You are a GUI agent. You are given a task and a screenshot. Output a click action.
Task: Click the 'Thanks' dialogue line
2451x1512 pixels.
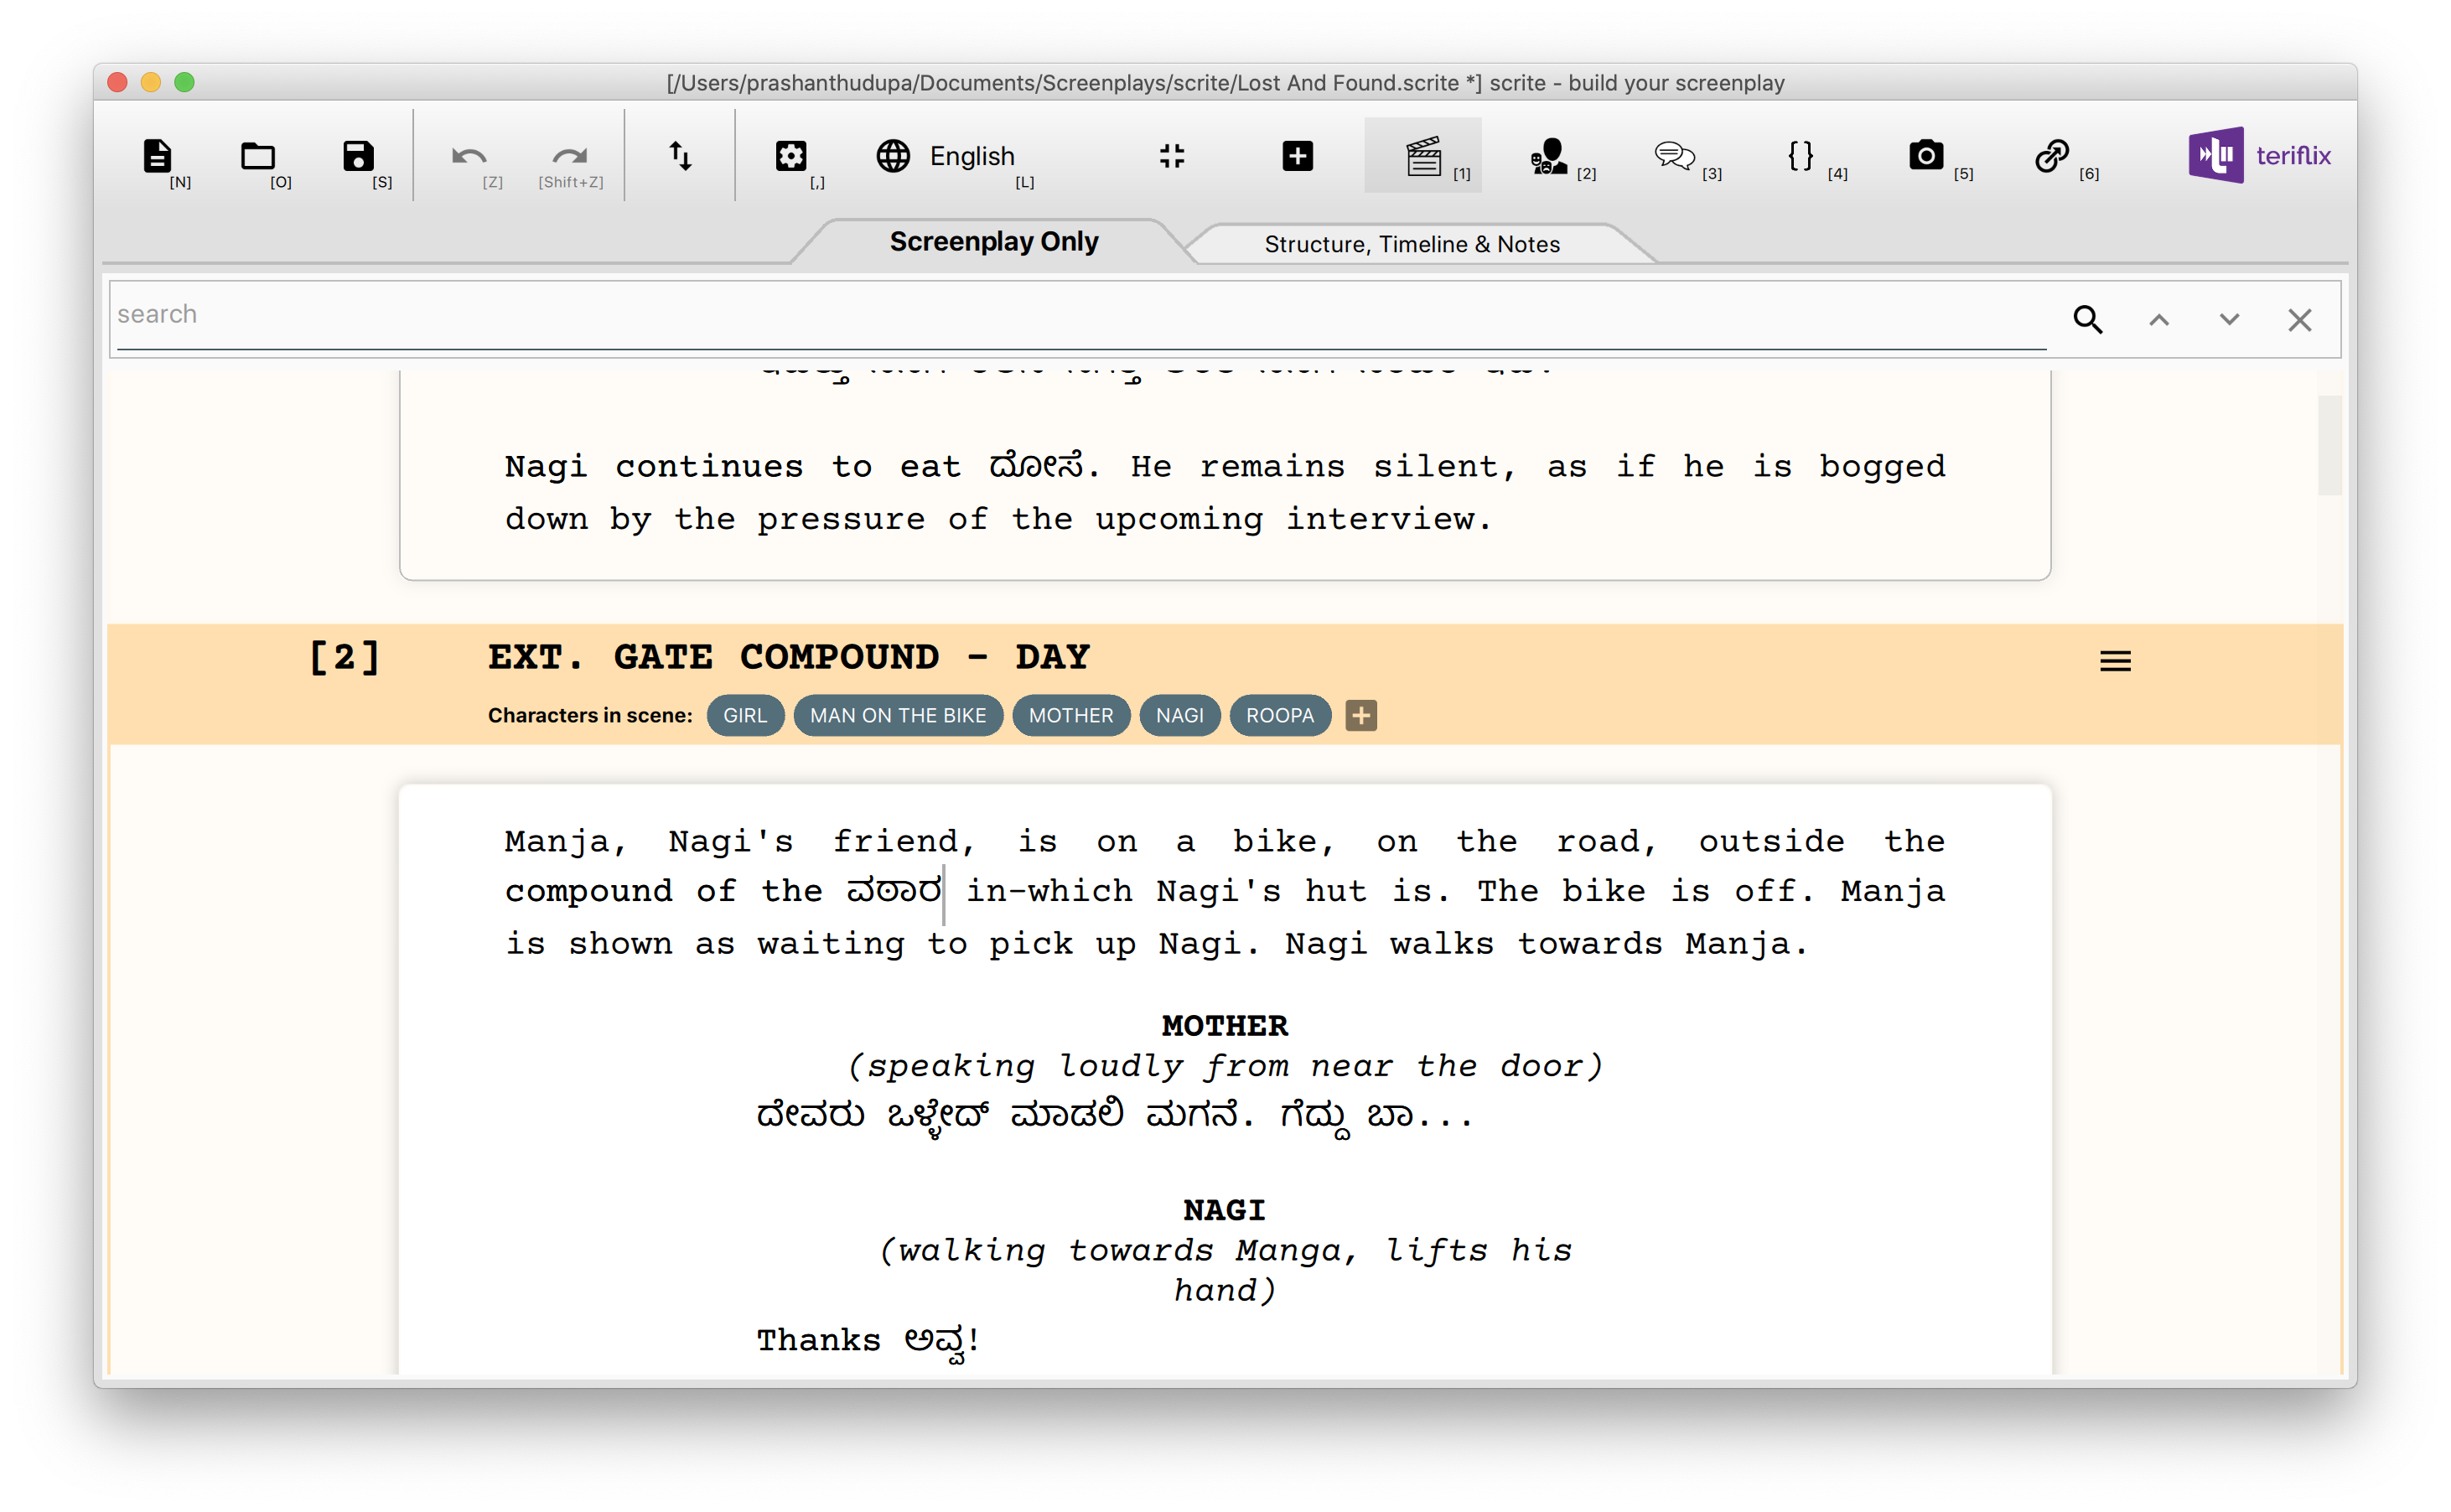(867, 1341)
